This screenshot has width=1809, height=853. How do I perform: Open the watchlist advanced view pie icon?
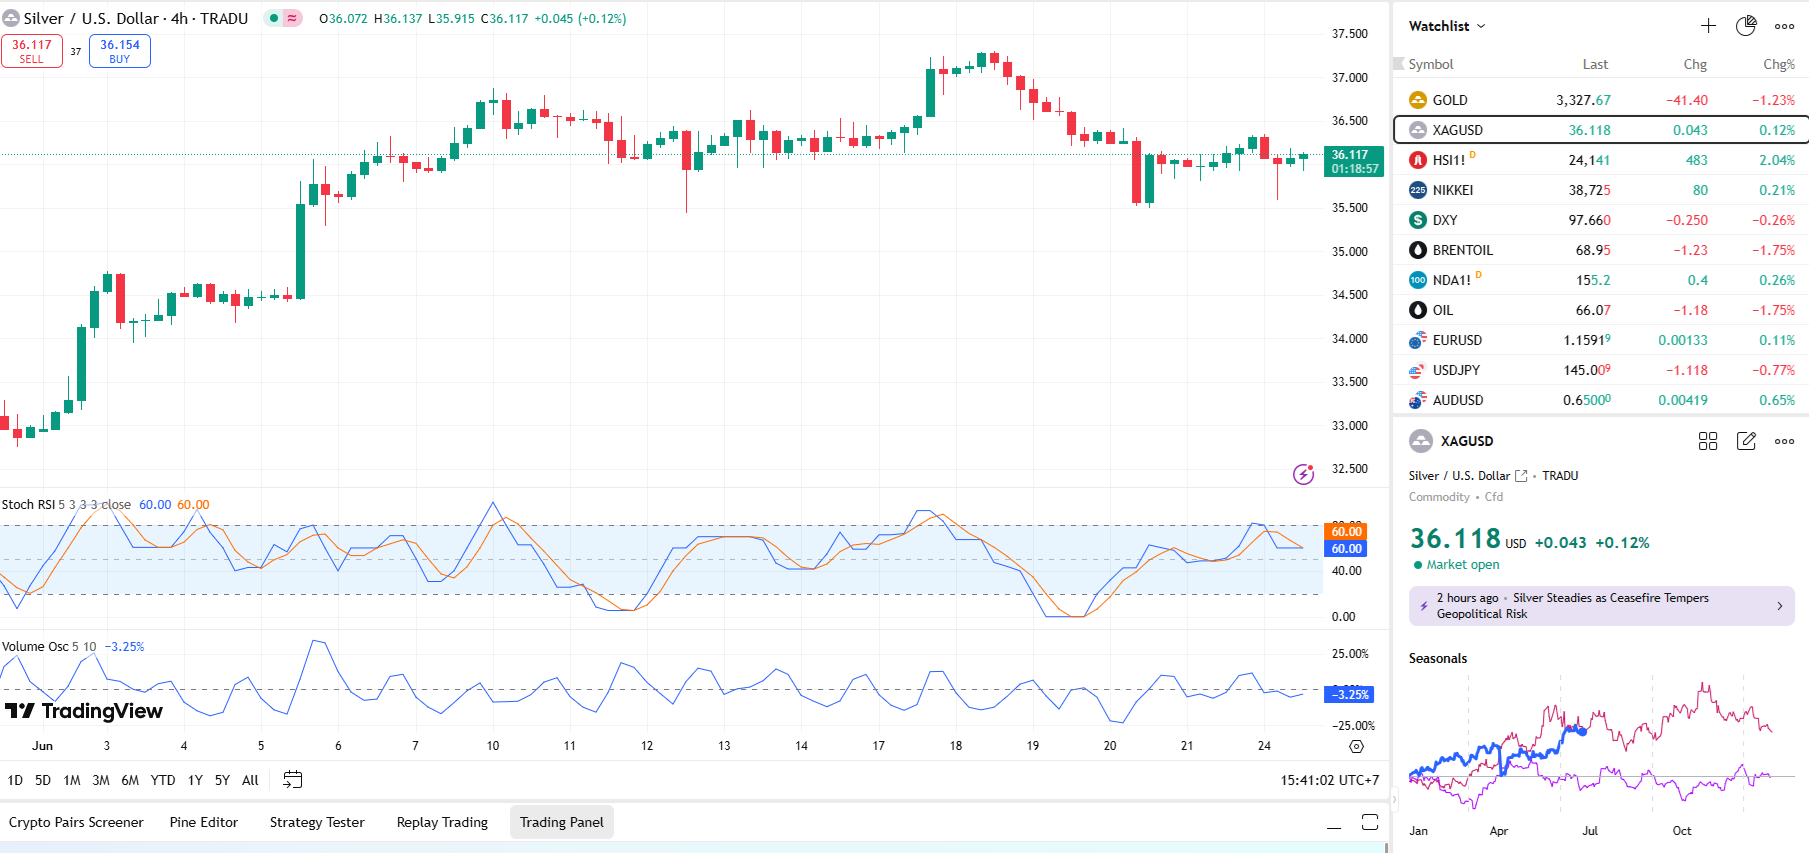(1746, 26)
